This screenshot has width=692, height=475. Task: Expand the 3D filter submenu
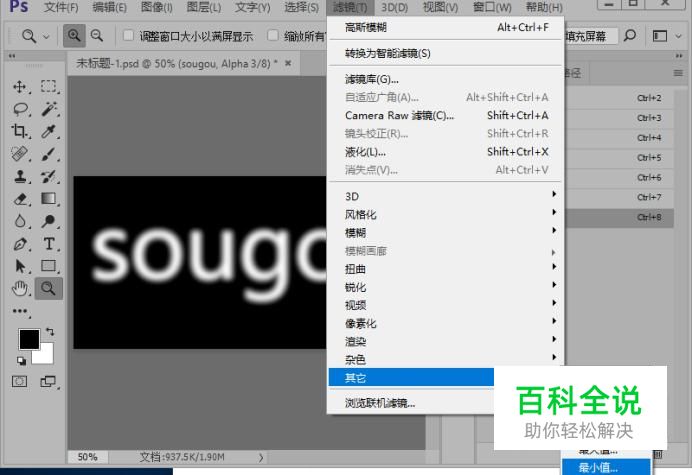point(445,196)
